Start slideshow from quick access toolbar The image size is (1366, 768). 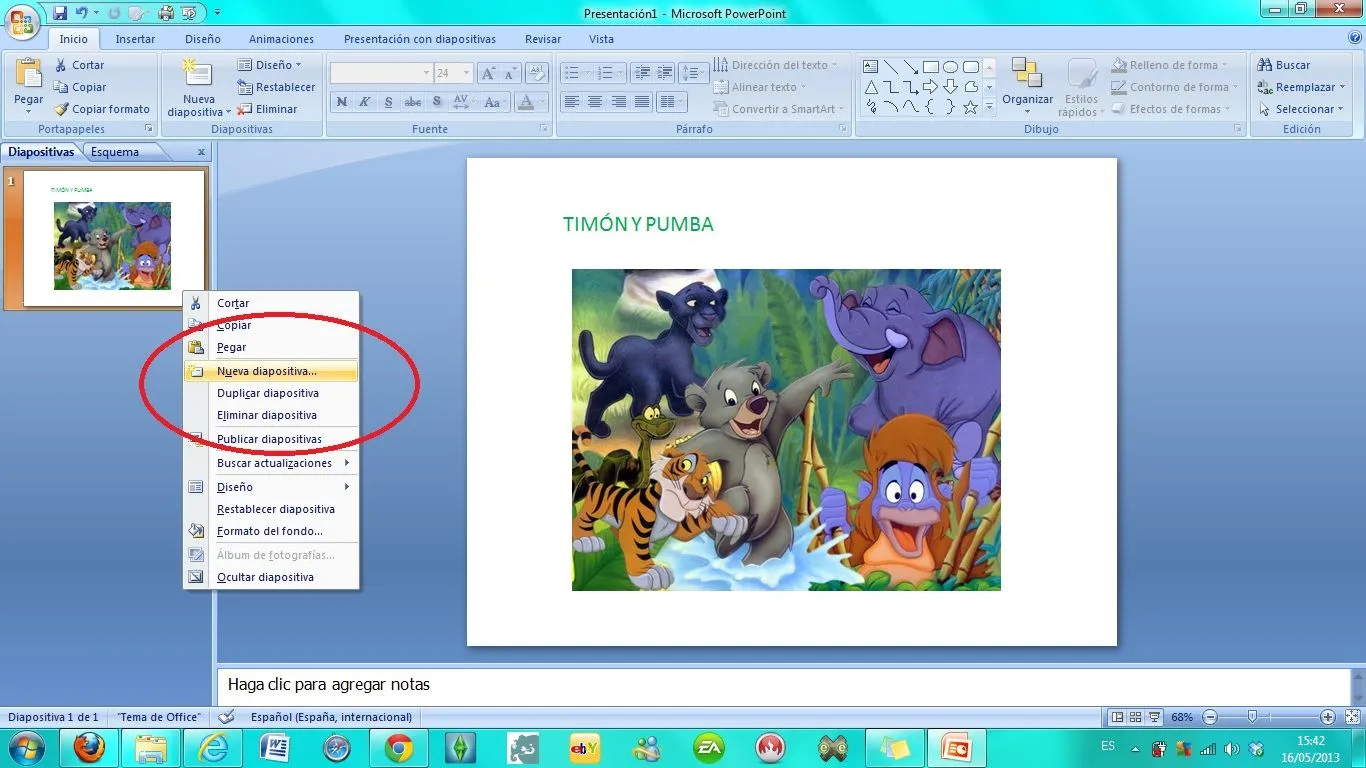(x=188, y=13)
